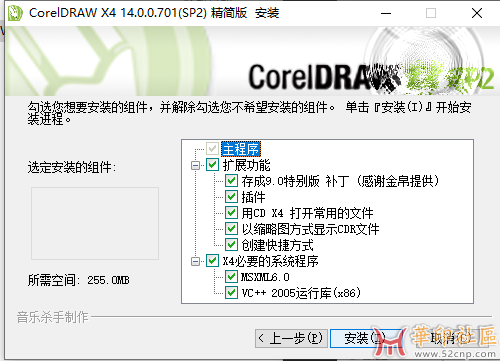
Task: Click the 所需空间: 255.0MB text
Action: (x=78, y=280)
